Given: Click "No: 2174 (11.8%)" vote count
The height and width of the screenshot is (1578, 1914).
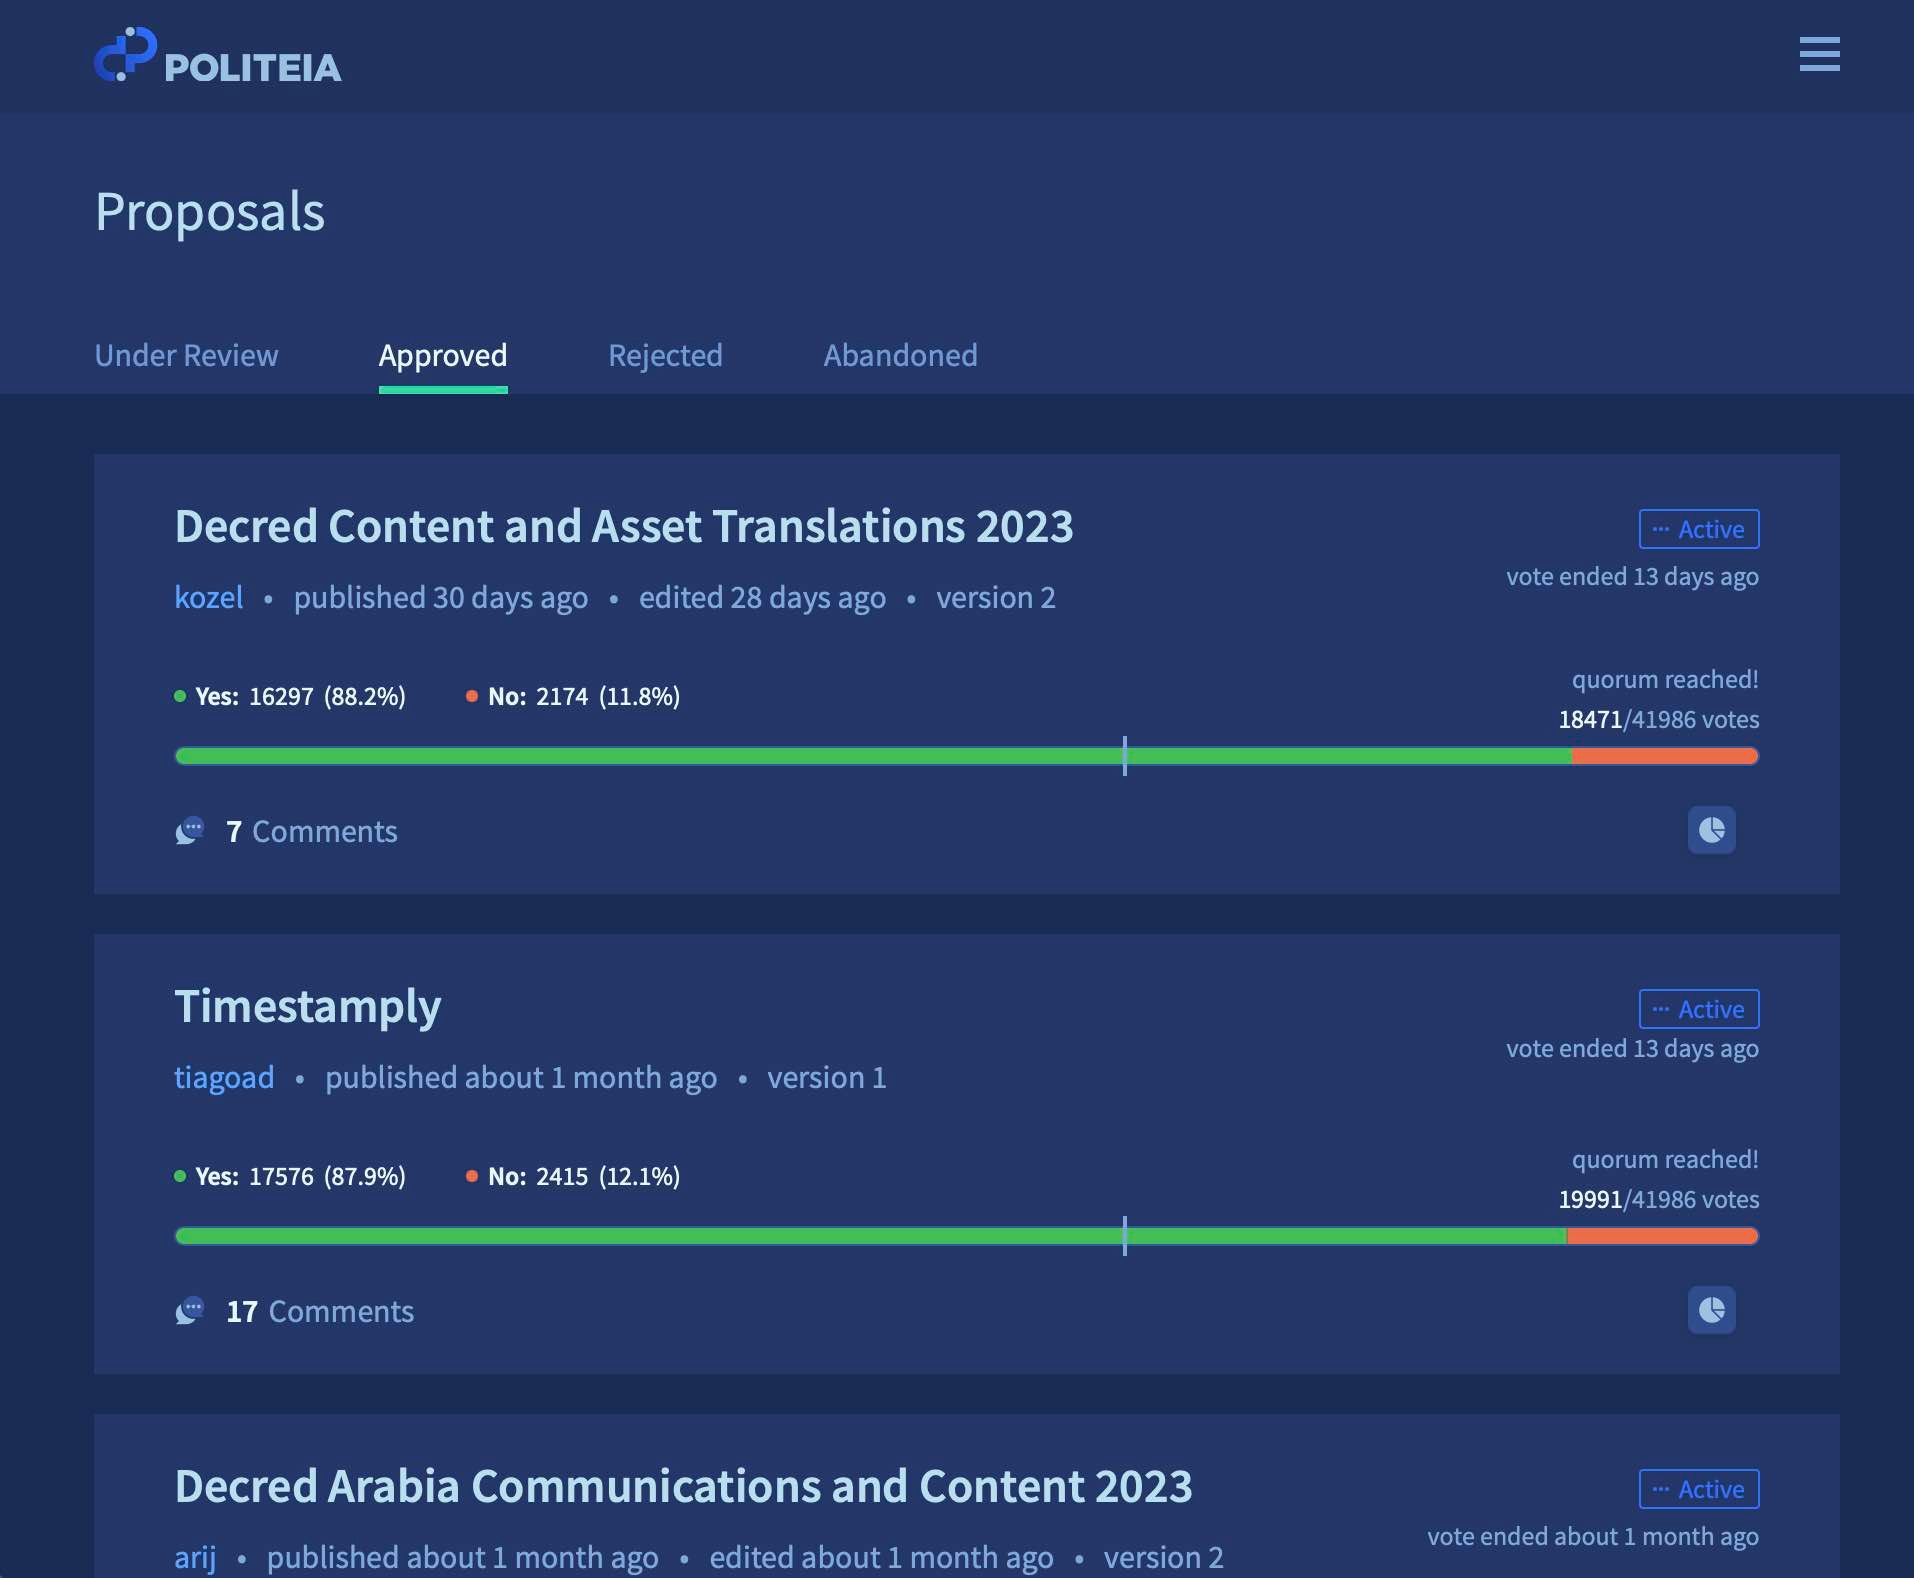Looking at the screenshot, I should click(574, 696).
